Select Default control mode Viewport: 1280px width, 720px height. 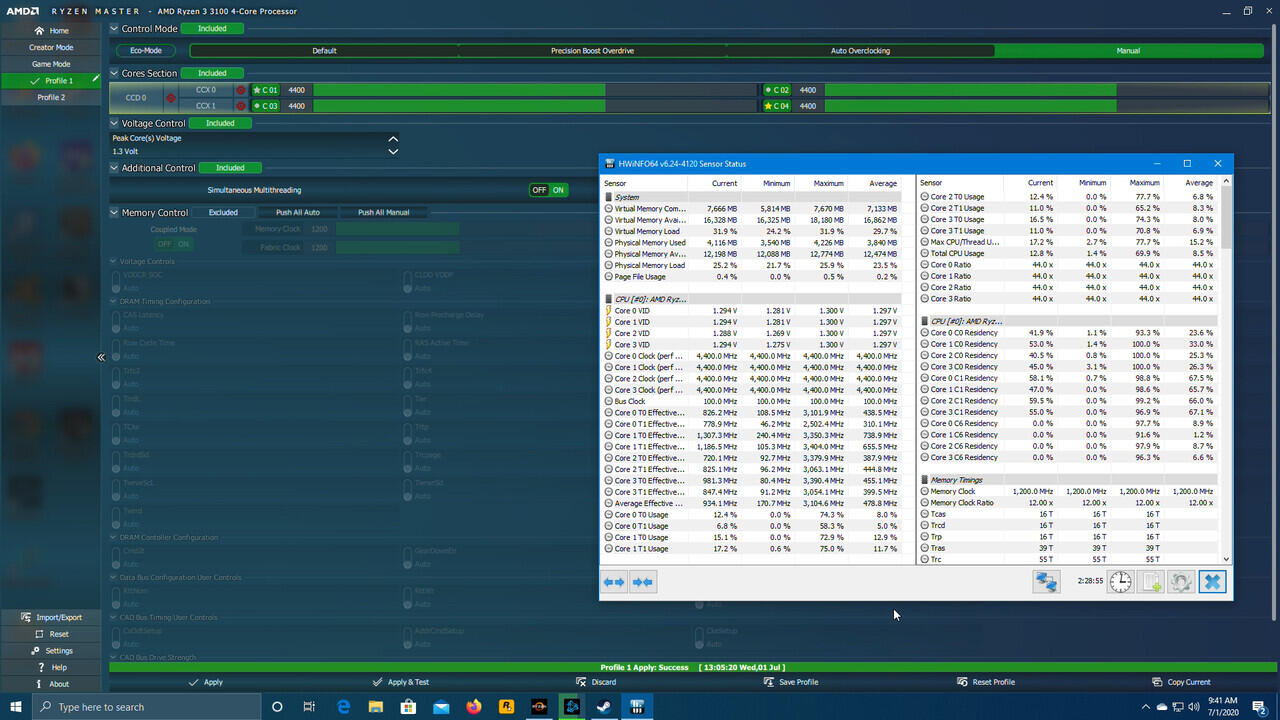[x=324, y=51]
